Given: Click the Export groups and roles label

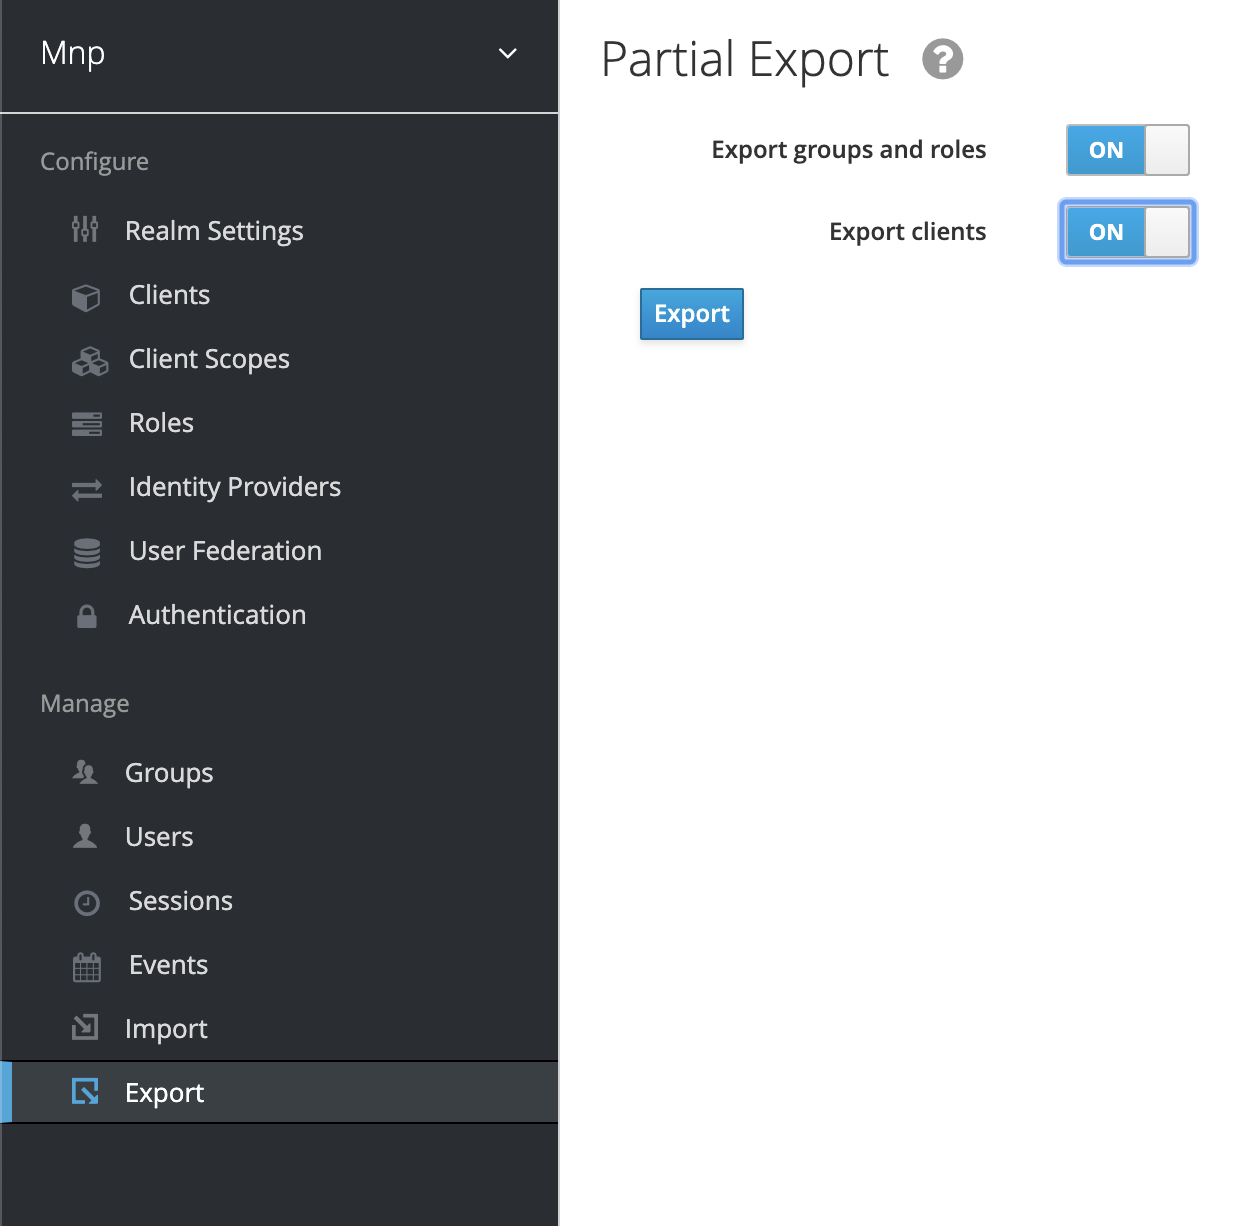Looking at the screenshot, I should click(x=849, y=150).
